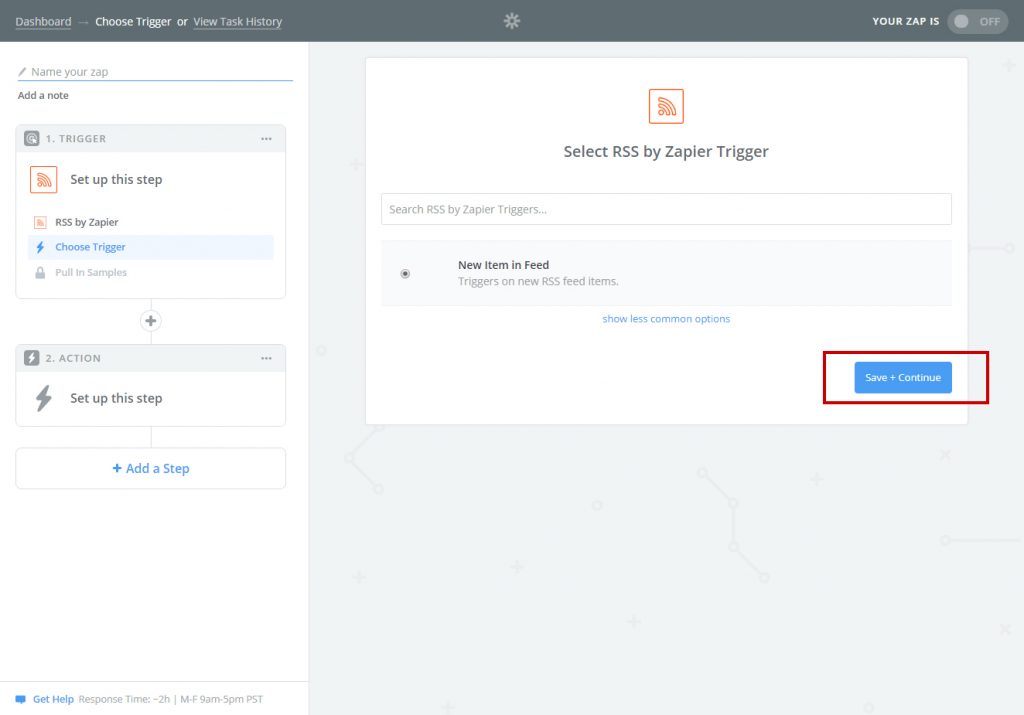This screenshot has height=715, width=1024.
Task: Click the Search RSS by Zapier Triggers field
Action: tap(666, 209)
